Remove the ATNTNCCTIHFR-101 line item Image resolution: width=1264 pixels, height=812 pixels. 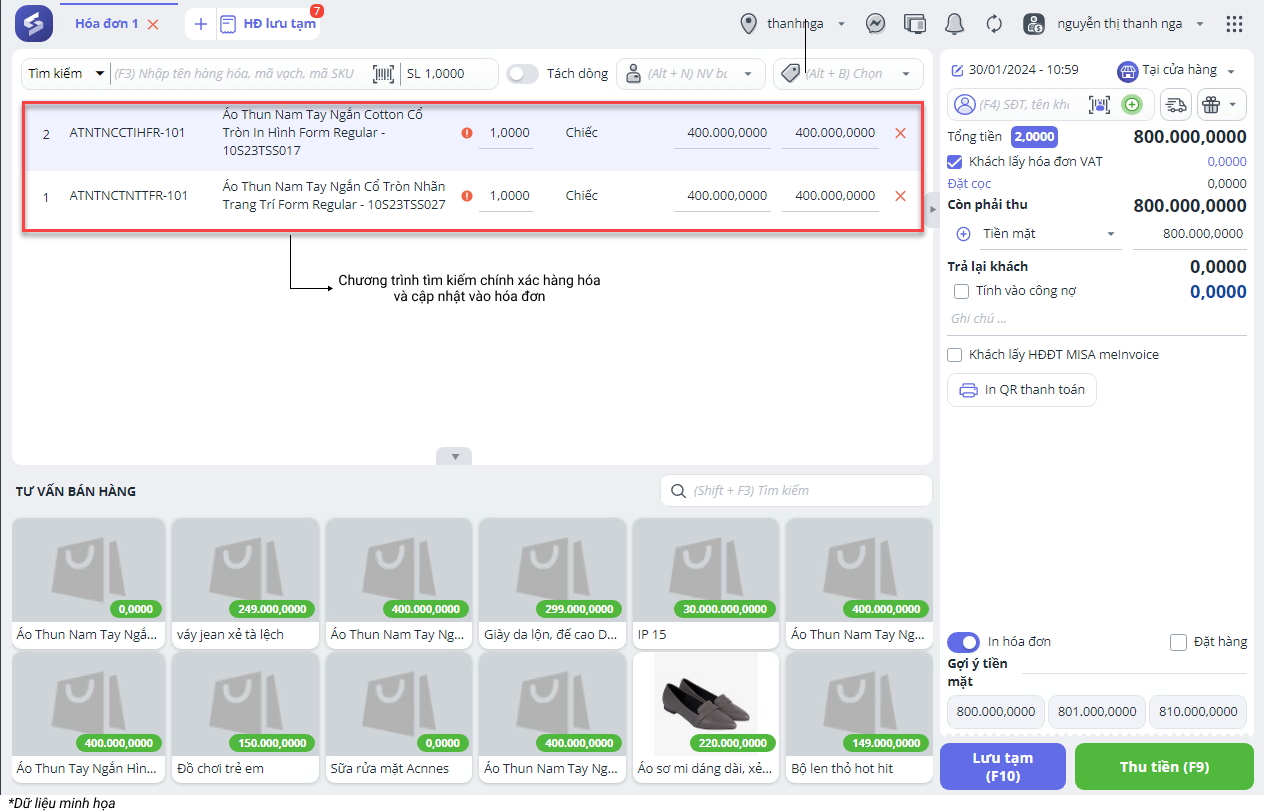(x=900, y=133)
